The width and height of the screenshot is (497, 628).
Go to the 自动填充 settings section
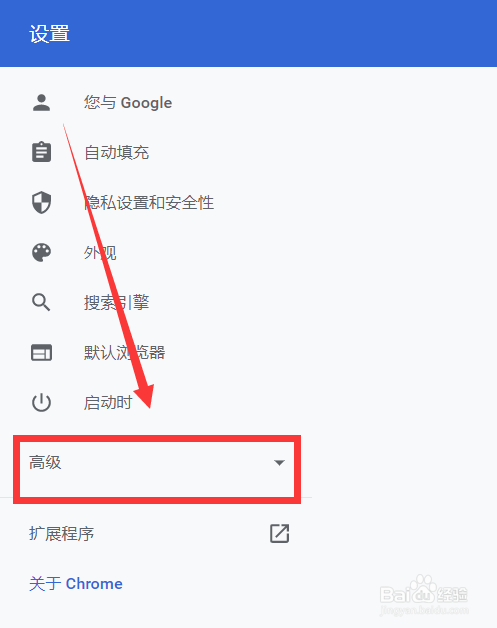(117, 152)
